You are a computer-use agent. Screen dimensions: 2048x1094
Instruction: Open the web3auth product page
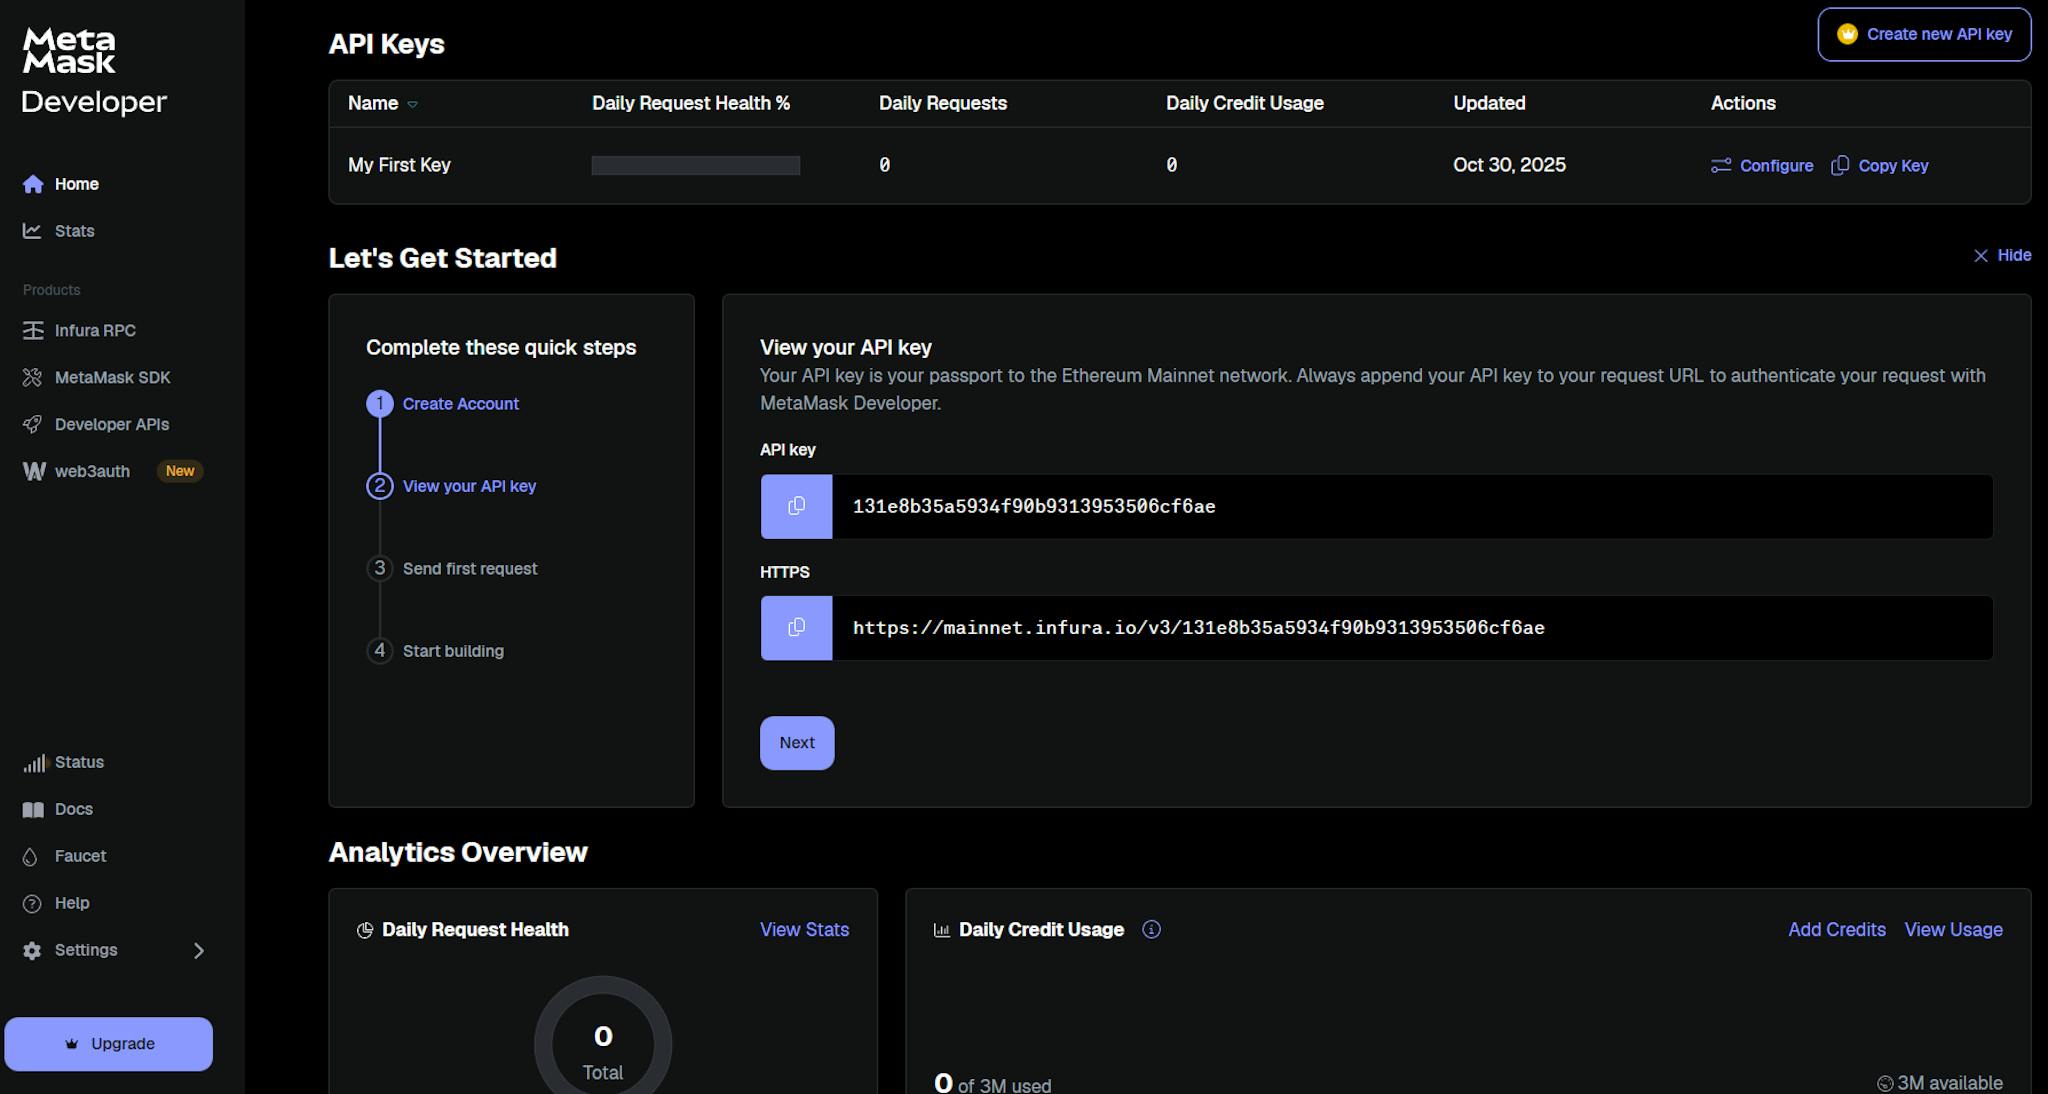tap(92, 471)
